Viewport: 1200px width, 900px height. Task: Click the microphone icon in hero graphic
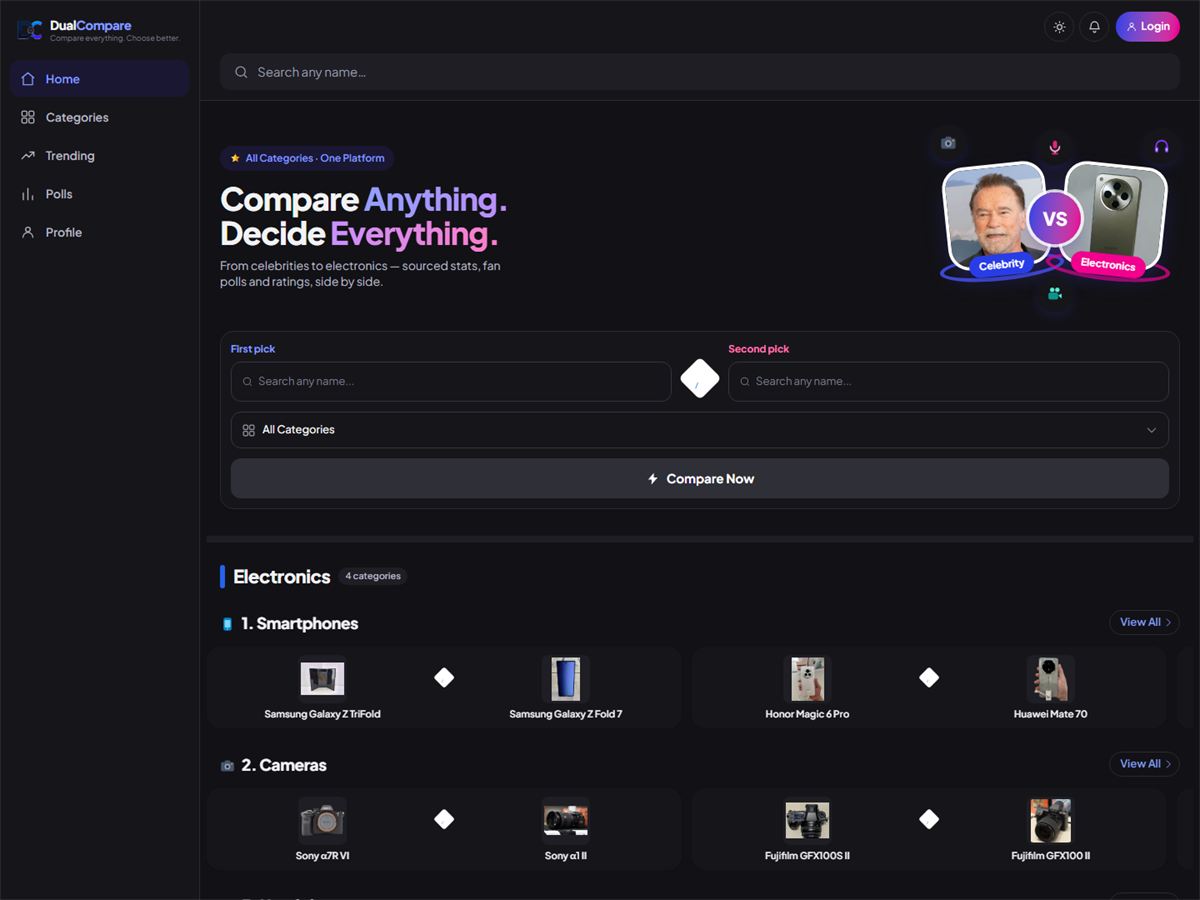pyautogui.click(x=1054, y=147)
